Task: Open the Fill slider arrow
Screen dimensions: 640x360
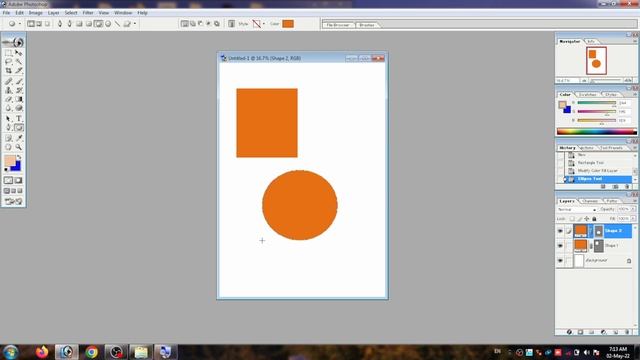Action: (x=633, y=219)
